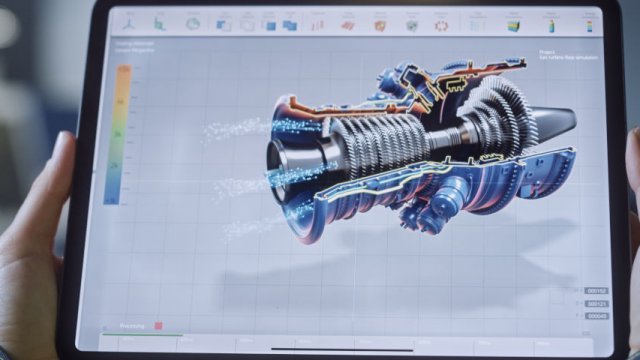Select the single solid blue cube icon

(x=270, y=26)
